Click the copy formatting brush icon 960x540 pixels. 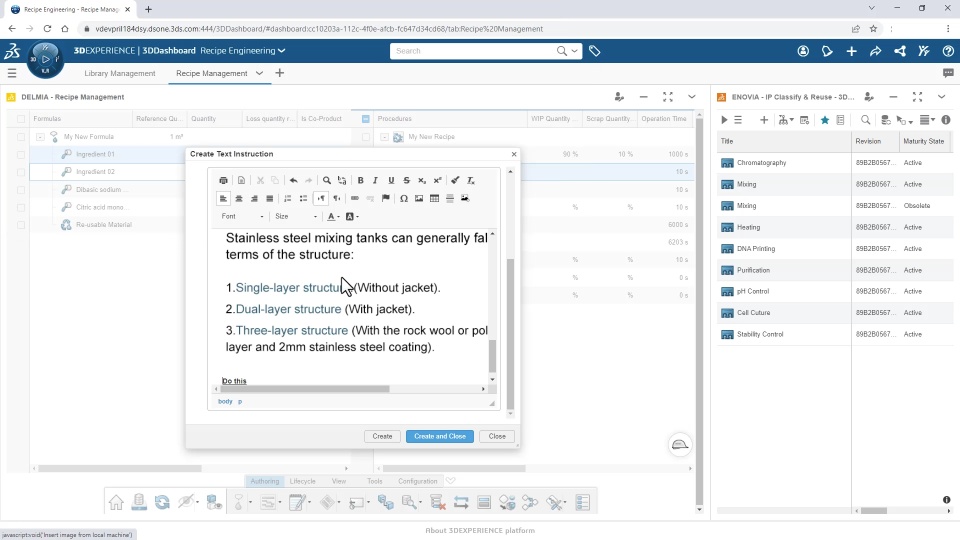(x=455, y=181)
